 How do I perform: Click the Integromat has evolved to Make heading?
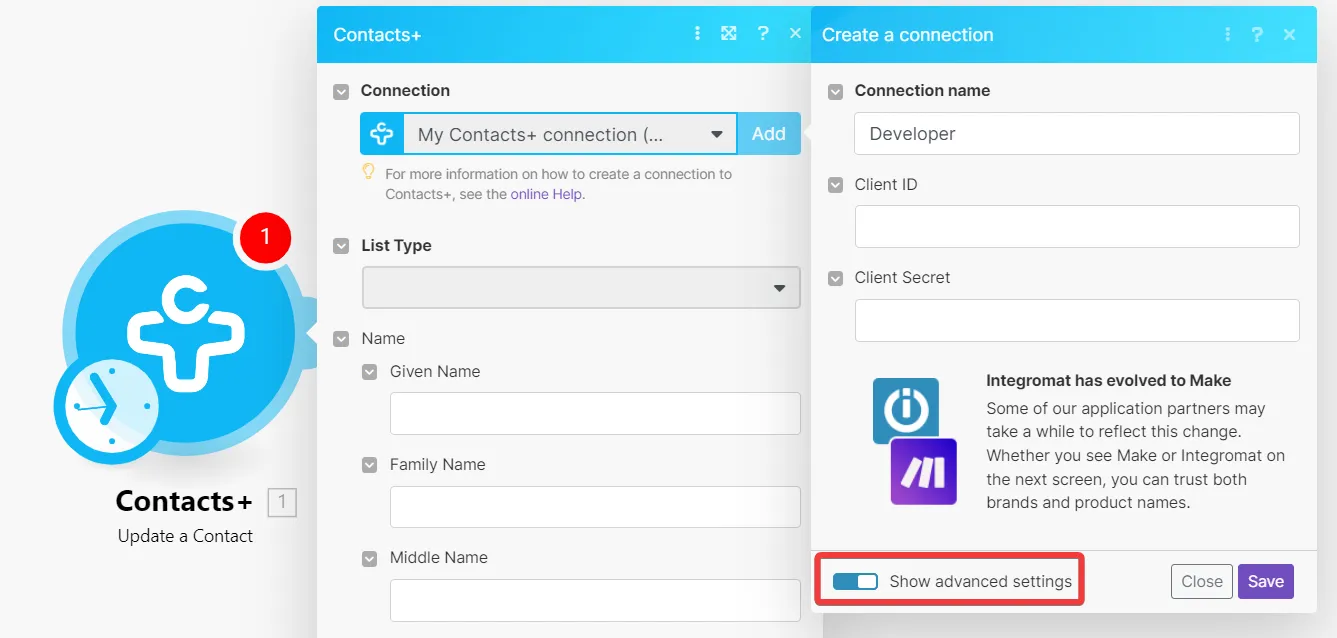[x=1108, y=381]
